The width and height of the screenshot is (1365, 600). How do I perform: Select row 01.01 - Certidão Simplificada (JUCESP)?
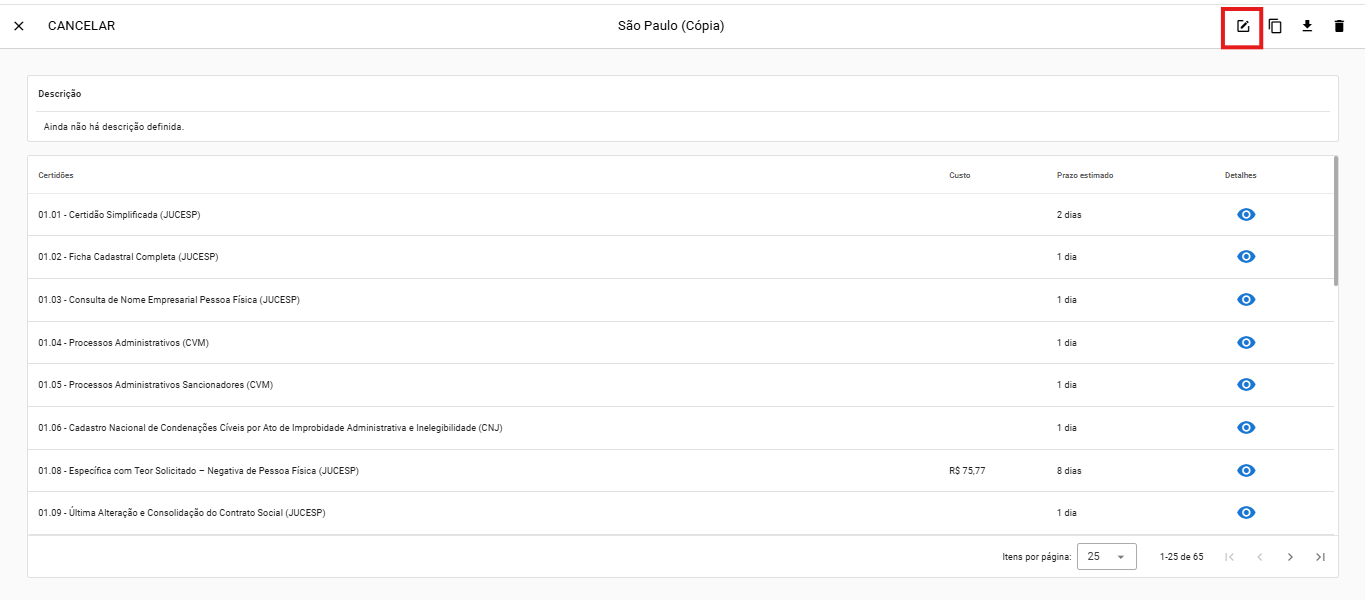(680, 215)
